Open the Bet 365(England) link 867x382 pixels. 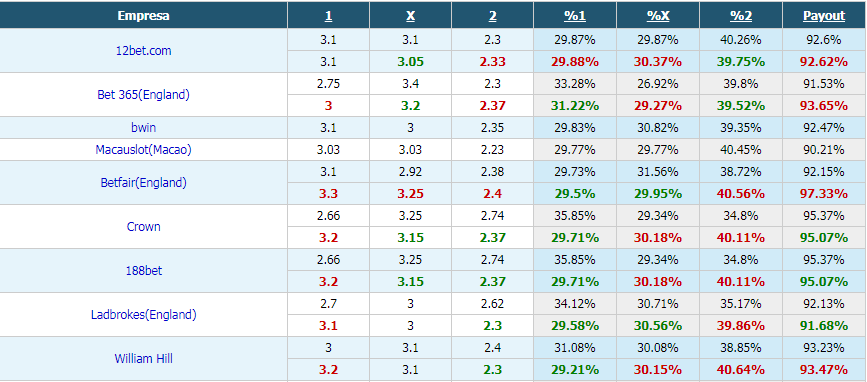(143, 95)
